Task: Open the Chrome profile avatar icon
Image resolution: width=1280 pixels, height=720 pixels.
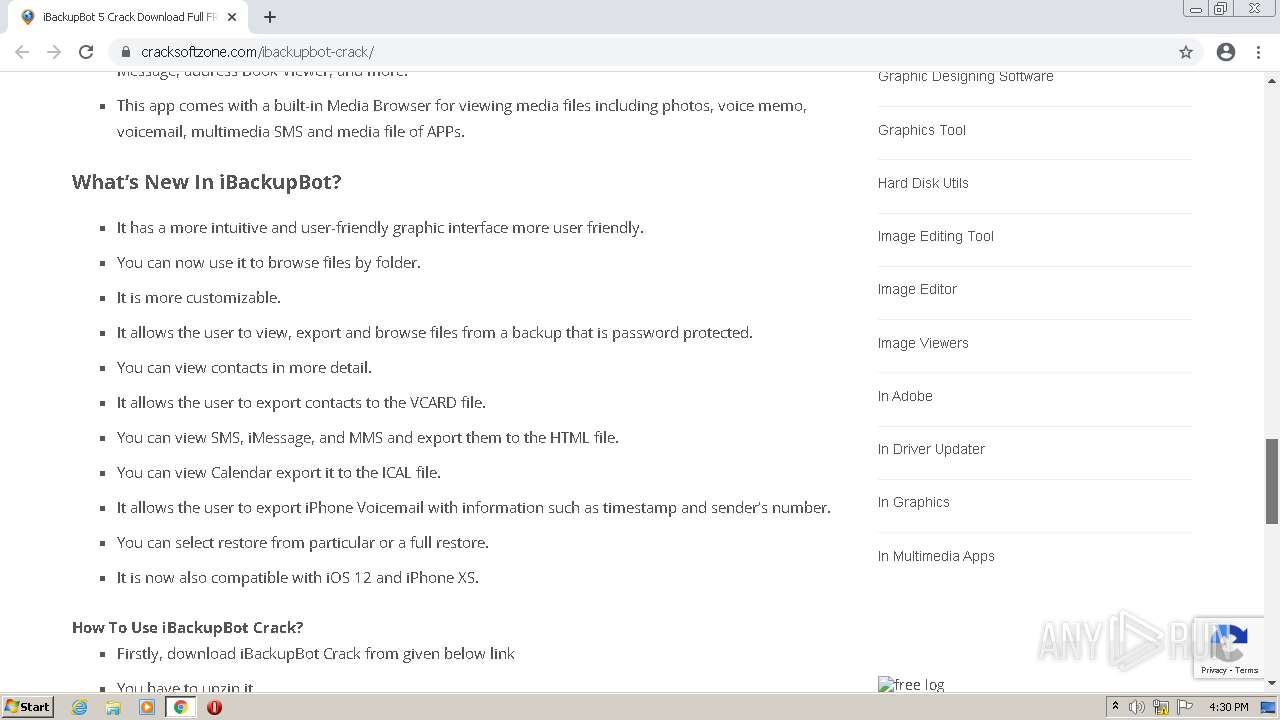Action: [x=1226, y=52]
